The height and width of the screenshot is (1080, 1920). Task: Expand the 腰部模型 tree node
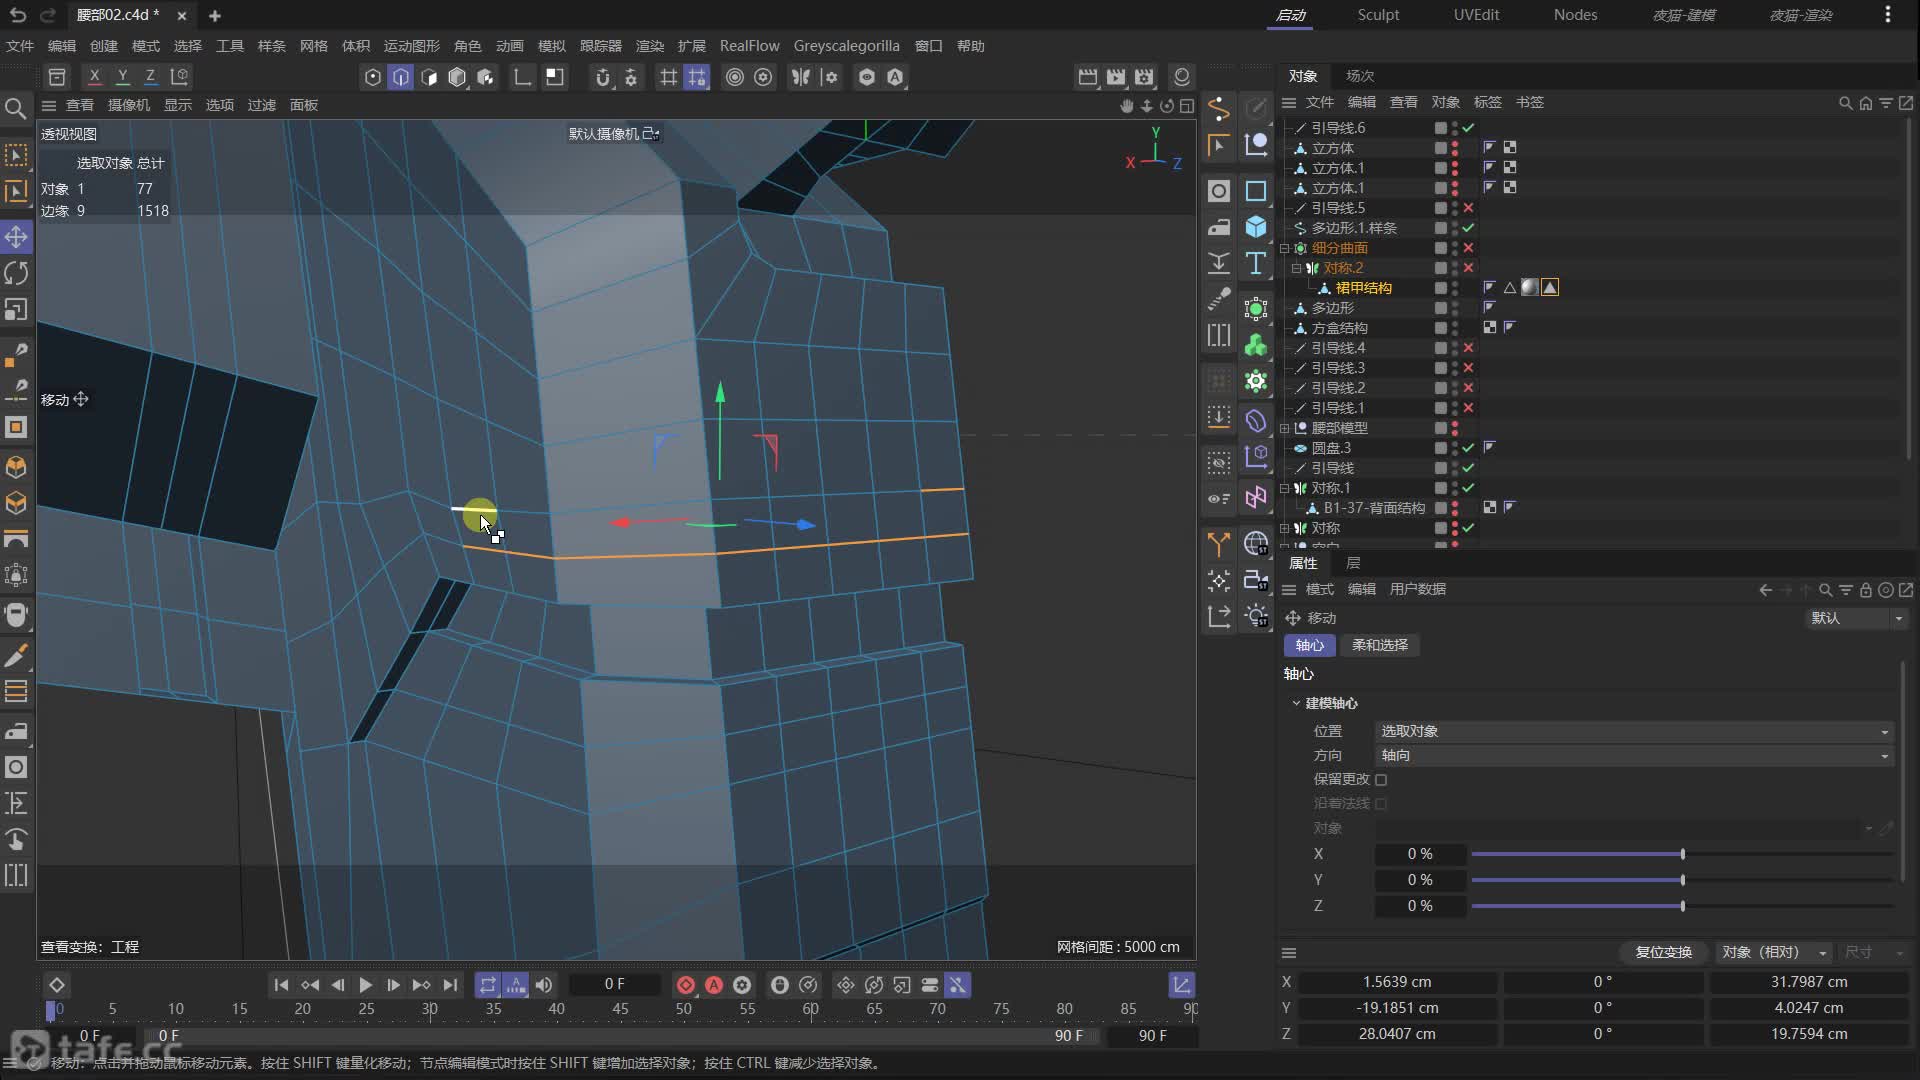tap(1286, 428)
